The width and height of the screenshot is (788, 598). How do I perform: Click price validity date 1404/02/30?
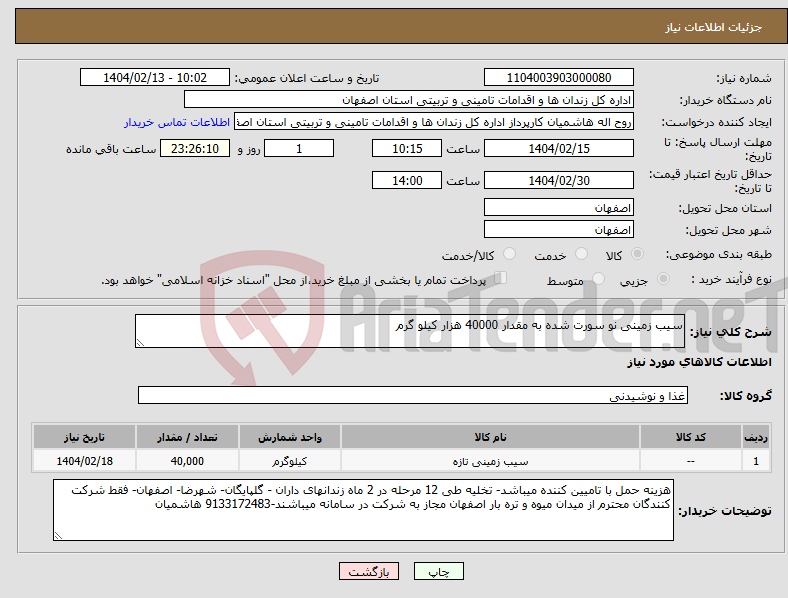[x=559, y=180]
